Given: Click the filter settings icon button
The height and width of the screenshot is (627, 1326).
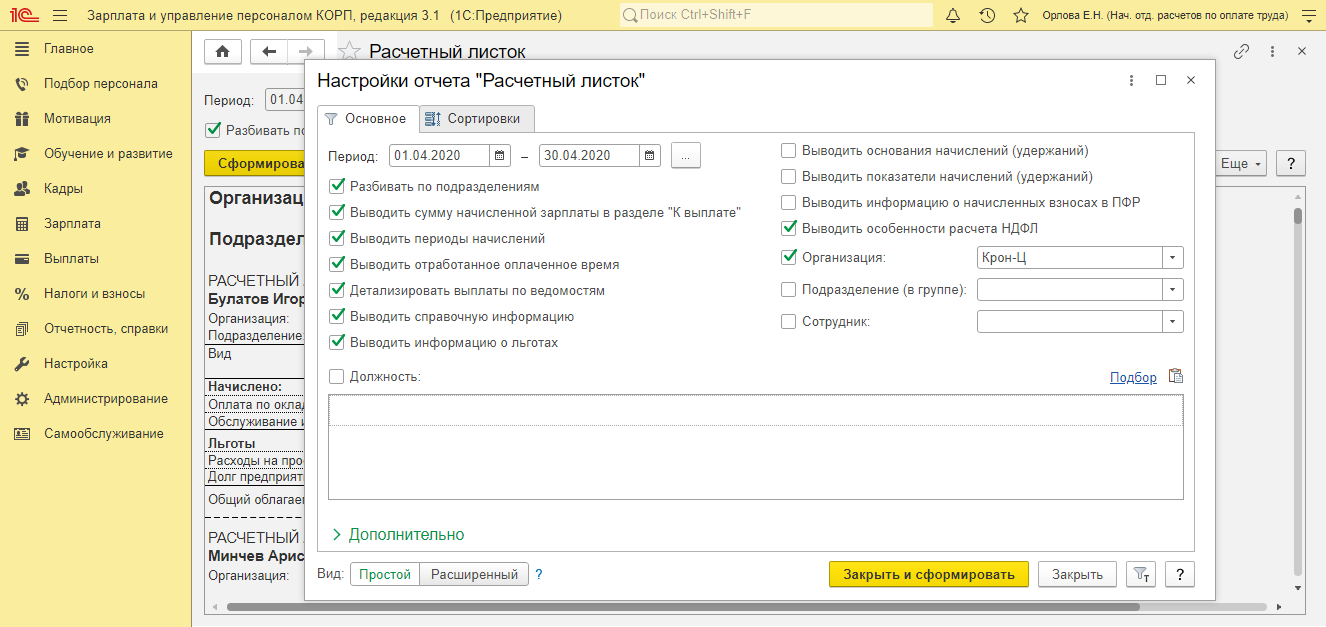Looking at the screenshot, I should tap(1140, 574).
